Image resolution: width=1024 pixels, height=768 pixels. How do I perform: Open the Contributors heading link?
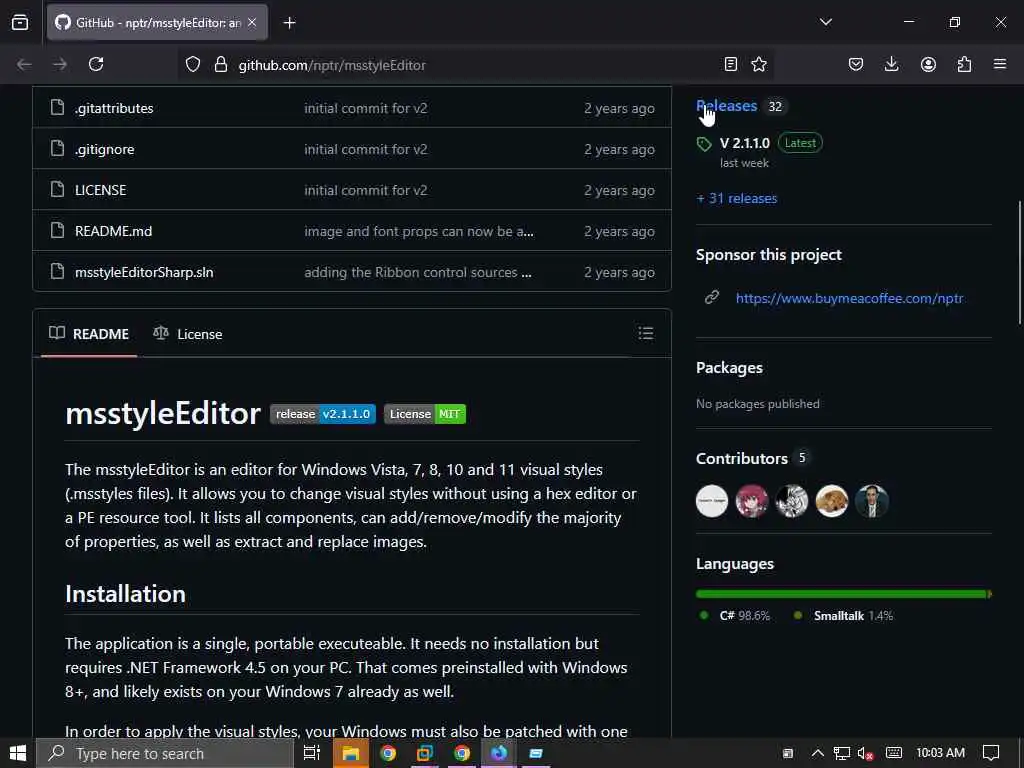(x=741, y=458)
